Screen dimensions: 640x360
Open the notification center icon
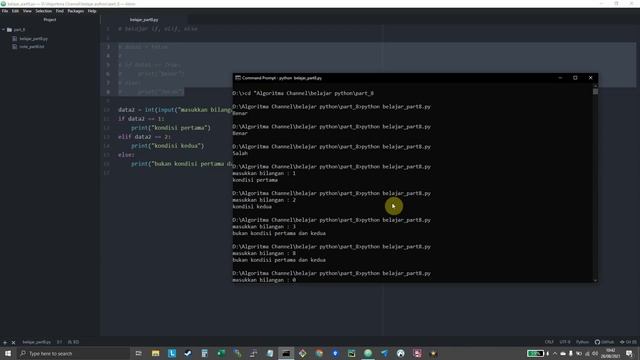tap(629, 353)
